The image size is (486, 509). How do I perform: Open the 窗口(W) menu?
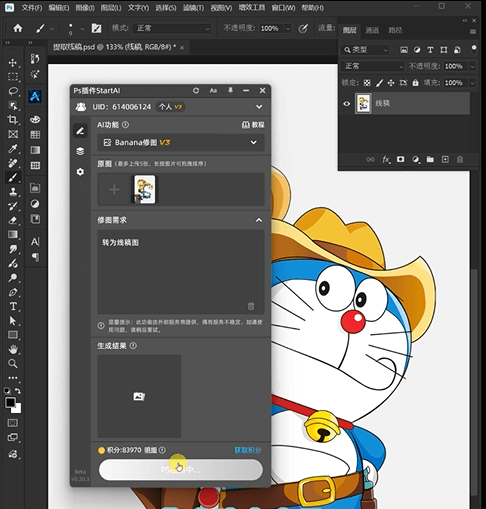[283, 7]
